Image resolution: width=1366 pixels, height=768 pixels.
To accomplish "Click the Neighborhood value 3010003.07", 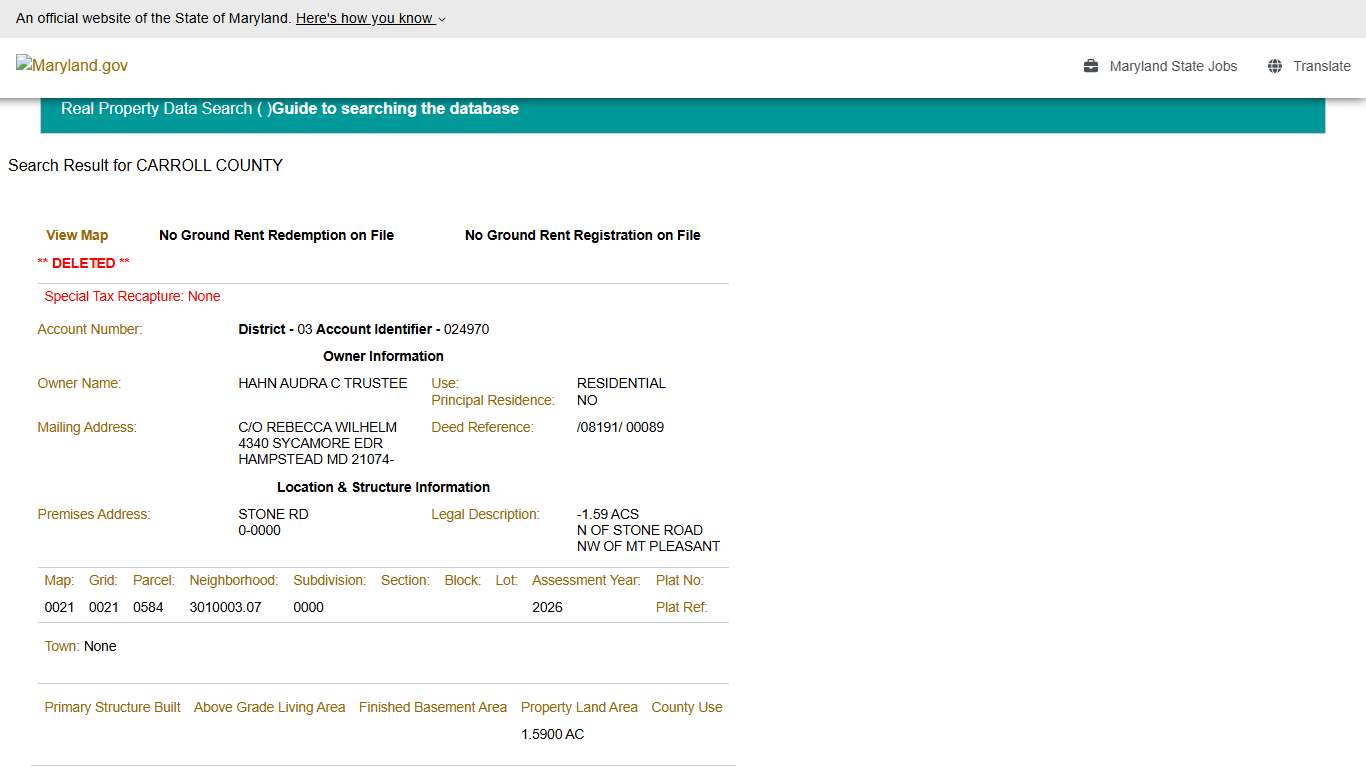I will click(x=225, y=608).
